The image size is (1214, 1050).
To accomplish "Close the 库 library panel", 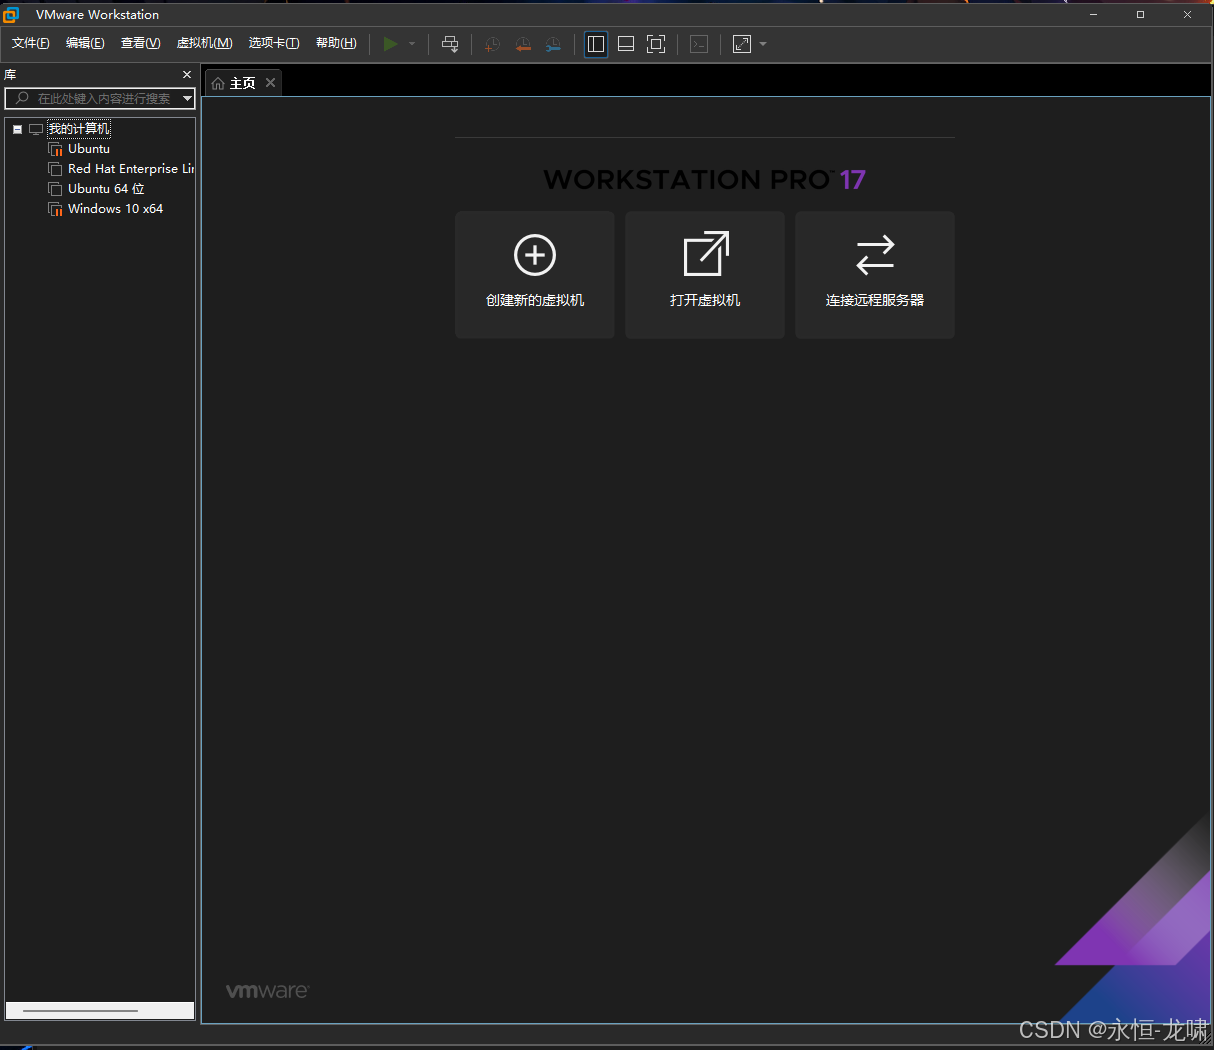I will 187,75.
